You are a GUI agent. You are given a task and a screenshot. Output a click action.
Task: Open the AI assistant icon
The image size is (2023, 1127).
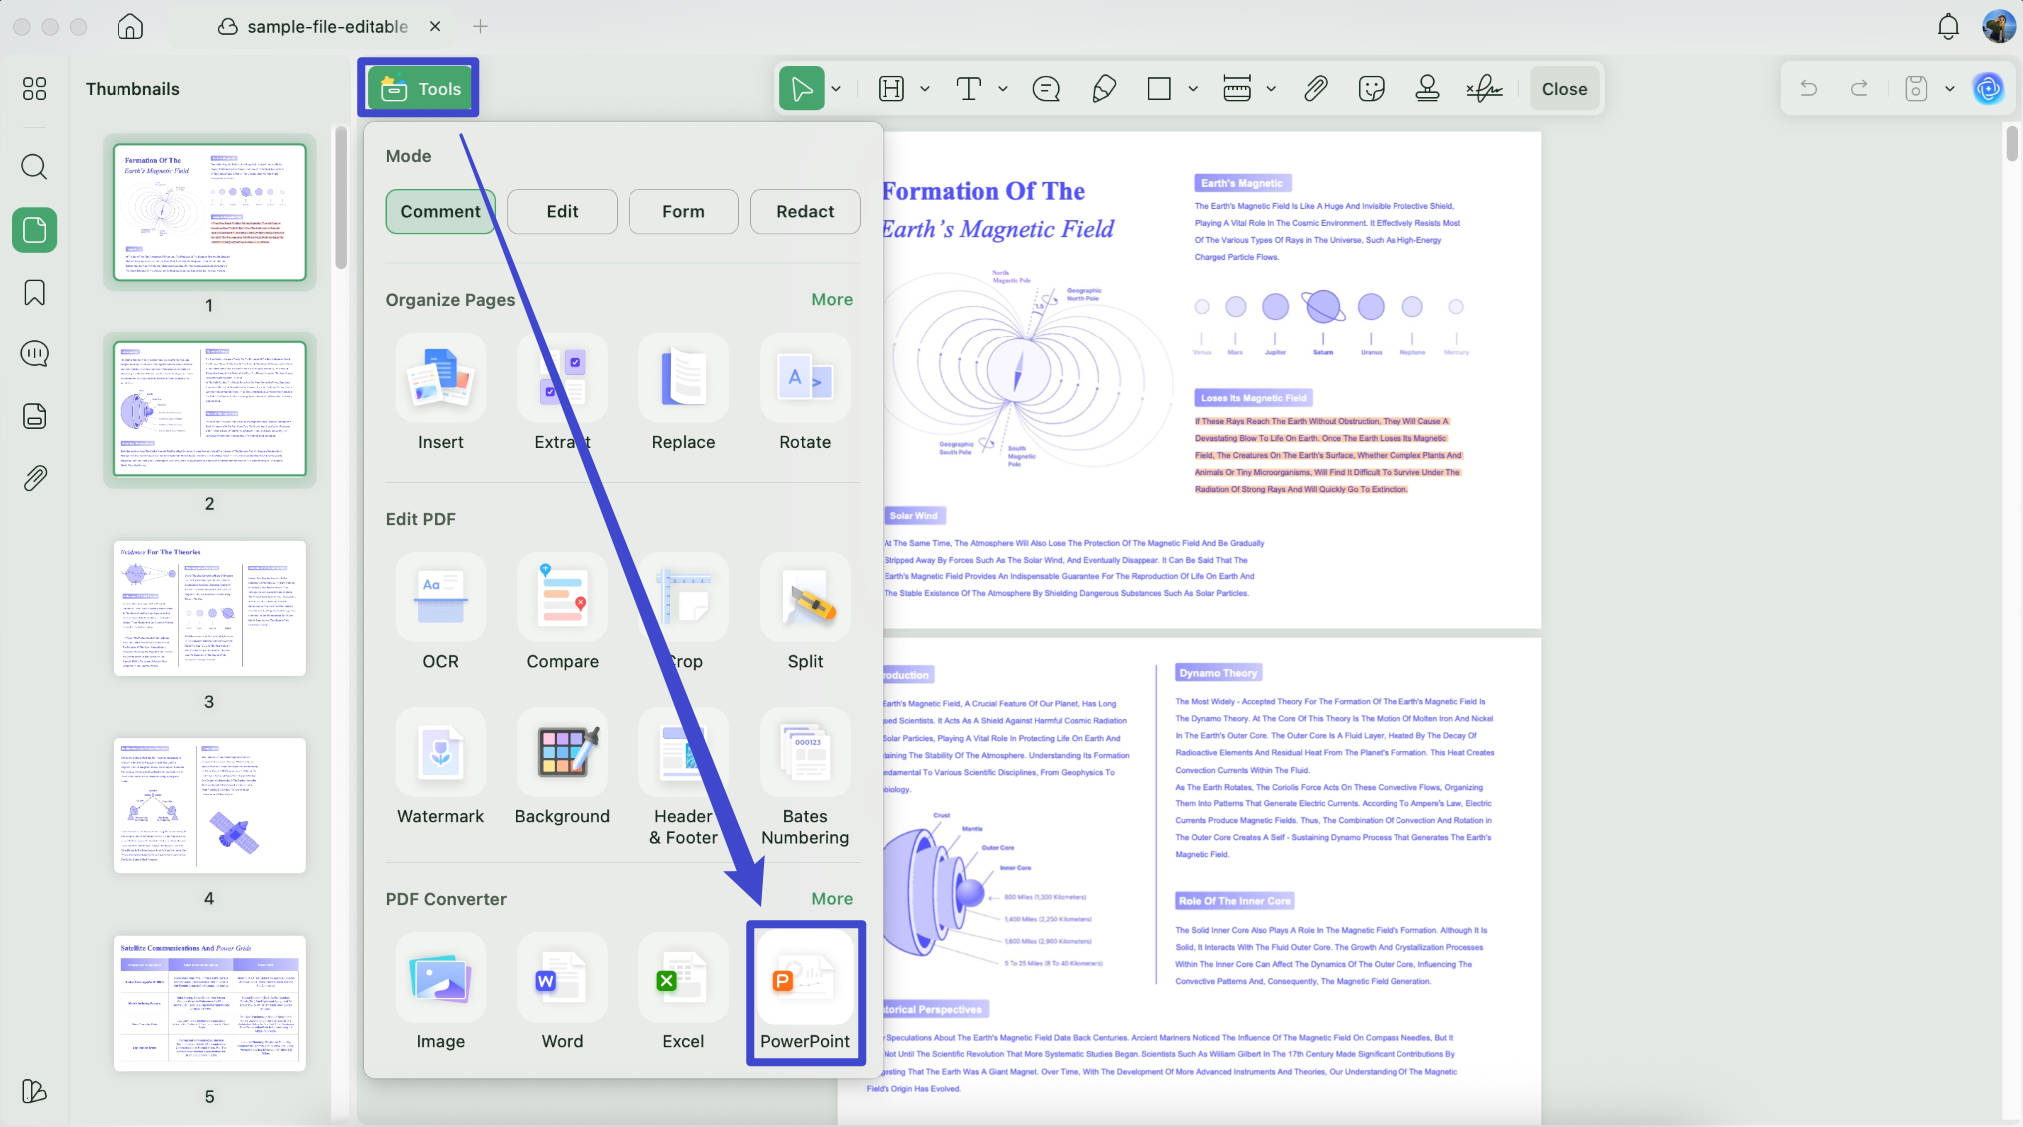coord(1988,88)
